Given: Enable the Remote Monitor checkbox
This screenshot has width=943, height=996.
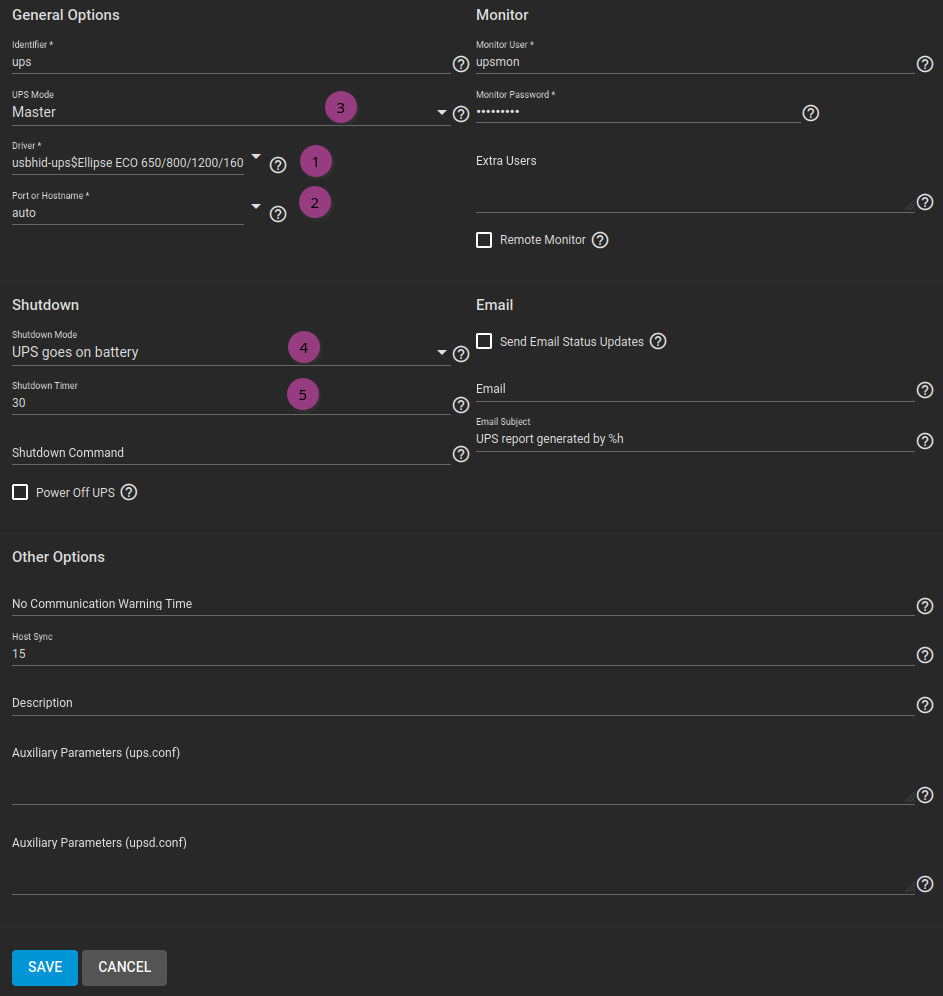Looking at the screenshot, I should (484, 240).
